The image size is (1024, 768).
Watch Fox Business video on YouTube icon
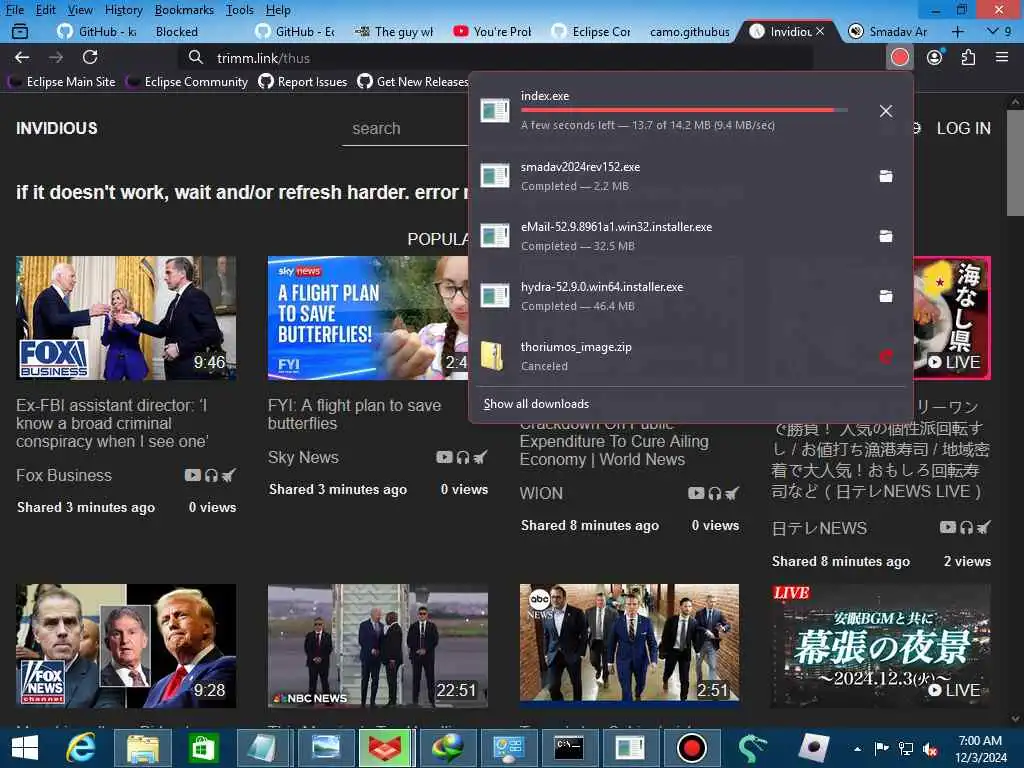[192, 475]
